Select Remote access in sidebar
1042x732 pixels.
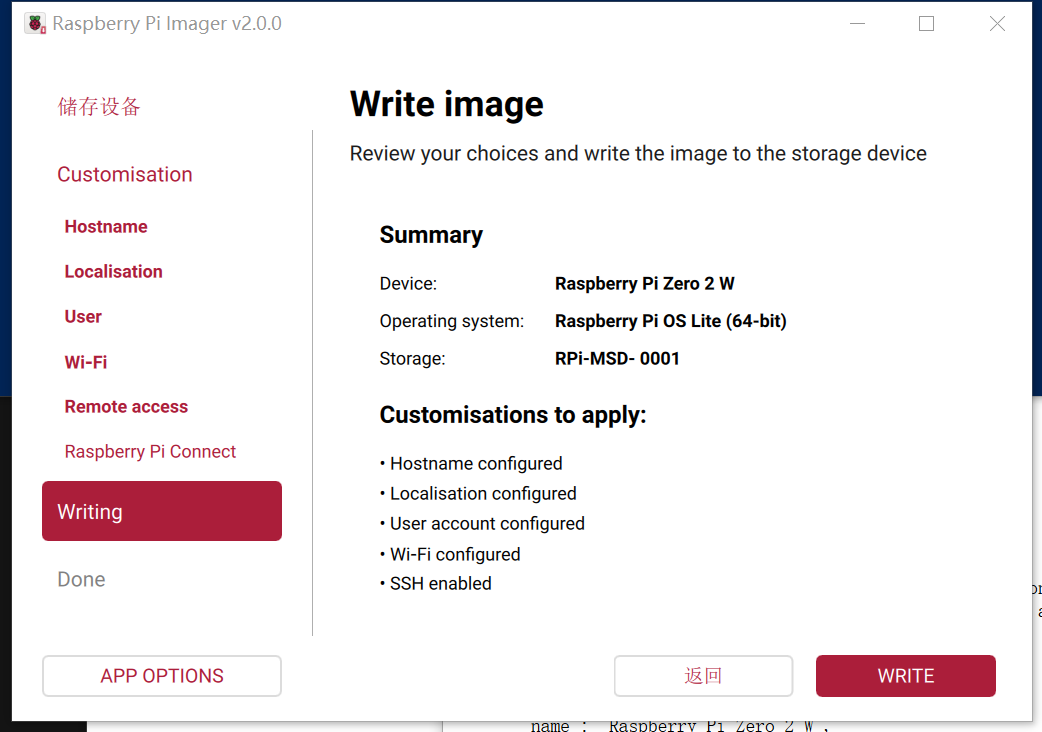point(126,407)
